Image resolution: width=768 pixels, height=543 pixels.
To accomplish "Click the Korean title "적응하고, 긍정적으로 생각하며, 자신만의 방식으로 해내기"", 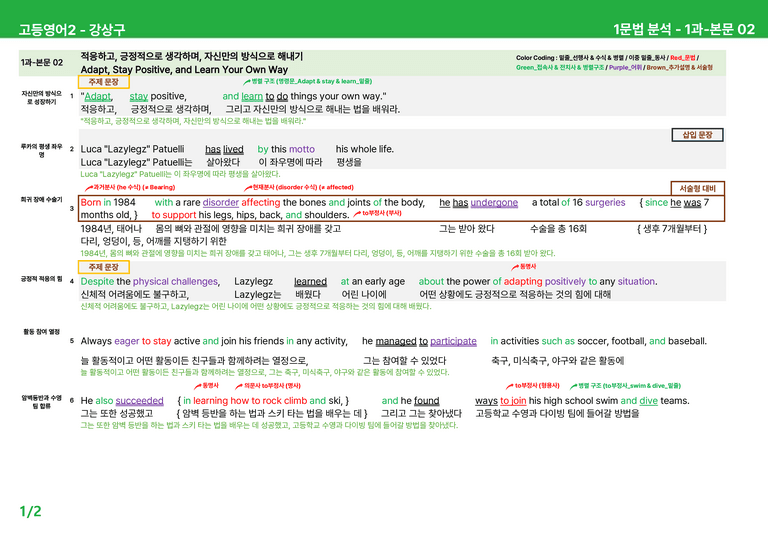I will click(x=192, y=56).
